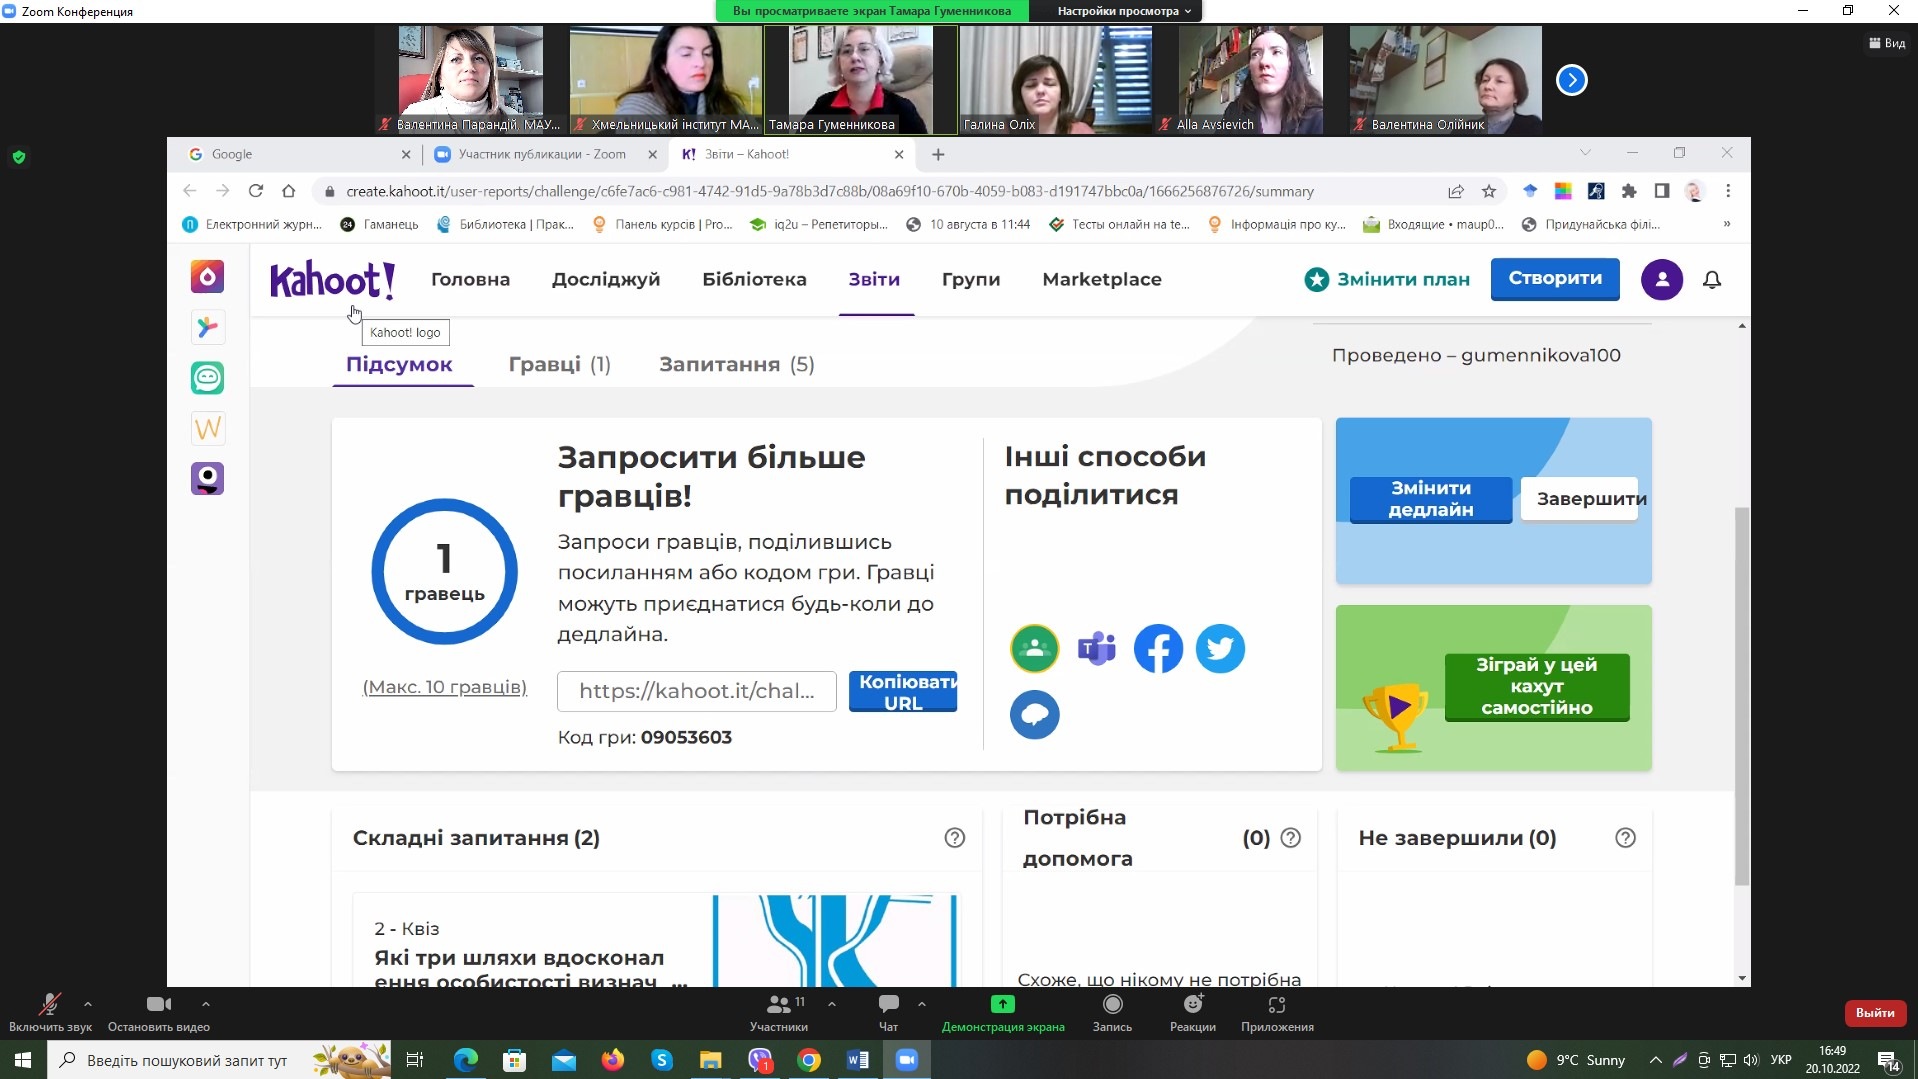Viewport: 1918px width, 1079px height.
Task: Switch to the Гравці (1) tab
Action: coord(559,364)
